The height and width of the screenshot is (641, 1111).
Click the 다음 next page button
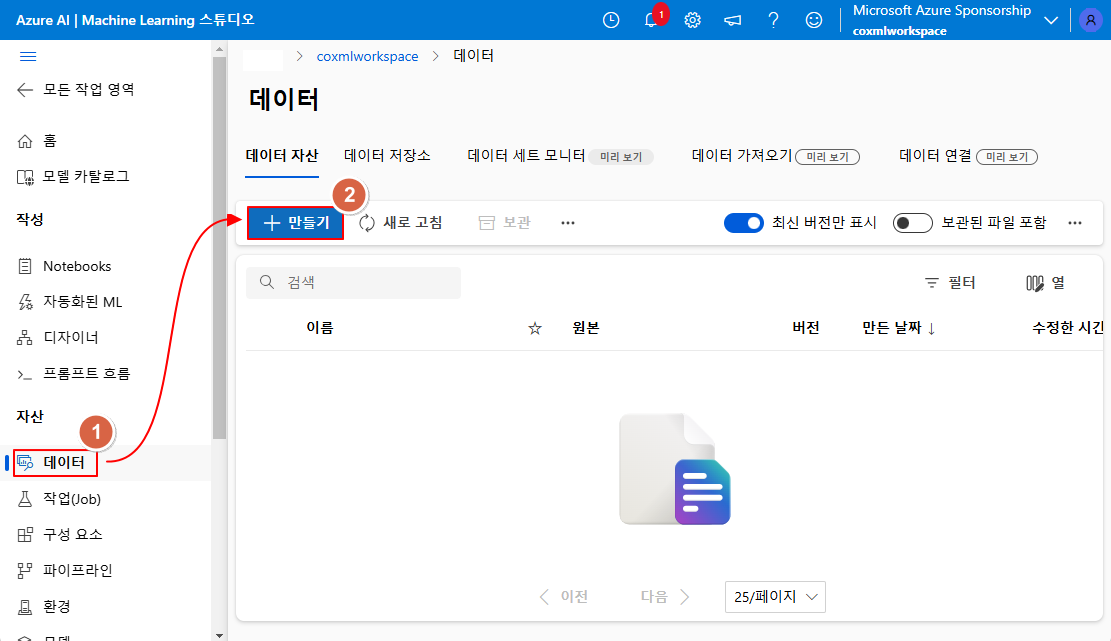pos(665,597)
